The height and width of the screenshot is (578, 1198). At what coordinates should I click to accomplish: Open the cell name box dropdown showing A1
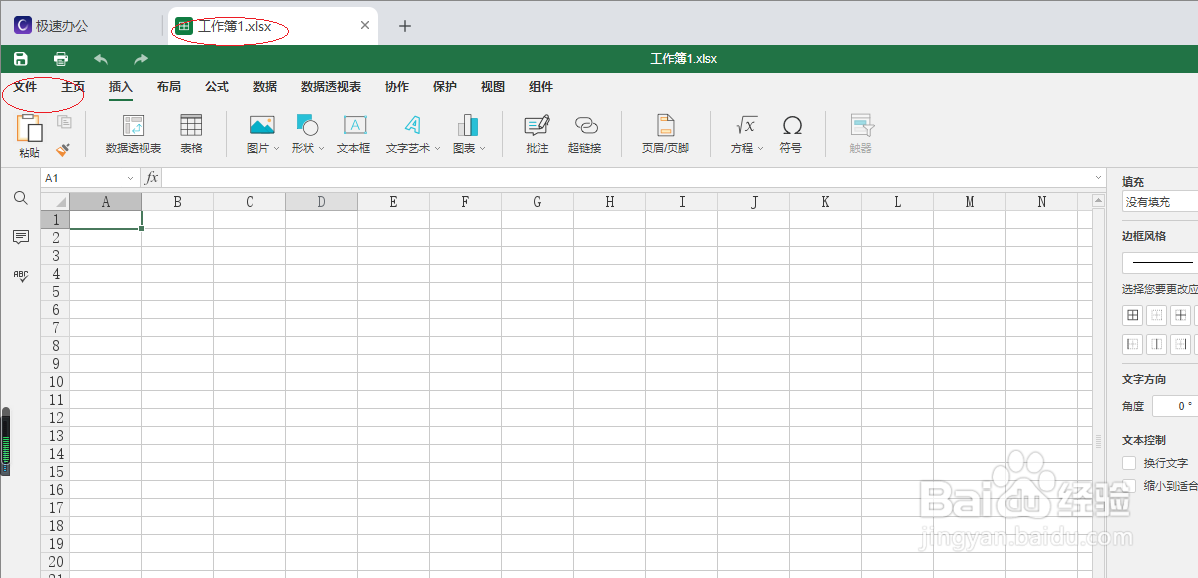[130, 177]
